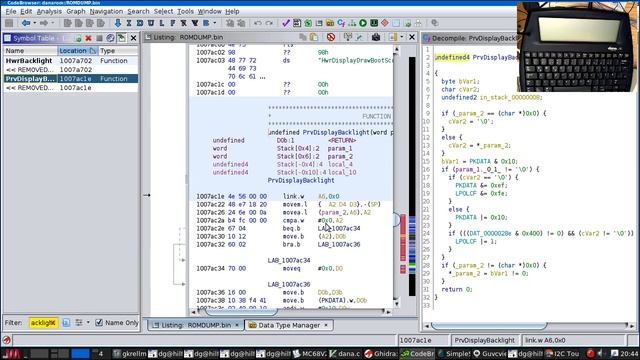Close the Listing ROMDUMP.bin panel
Viewport: 640px width, 360px height.
coord(412,38)
